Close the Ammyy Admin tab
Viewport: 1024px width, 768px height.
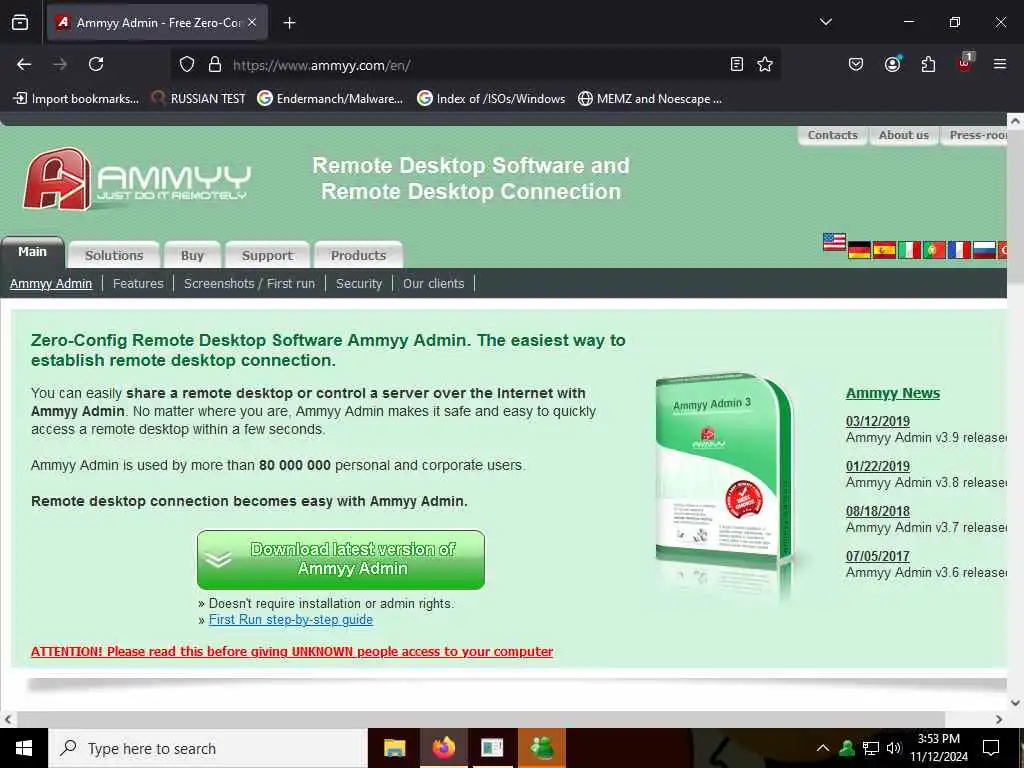(252, 22)
